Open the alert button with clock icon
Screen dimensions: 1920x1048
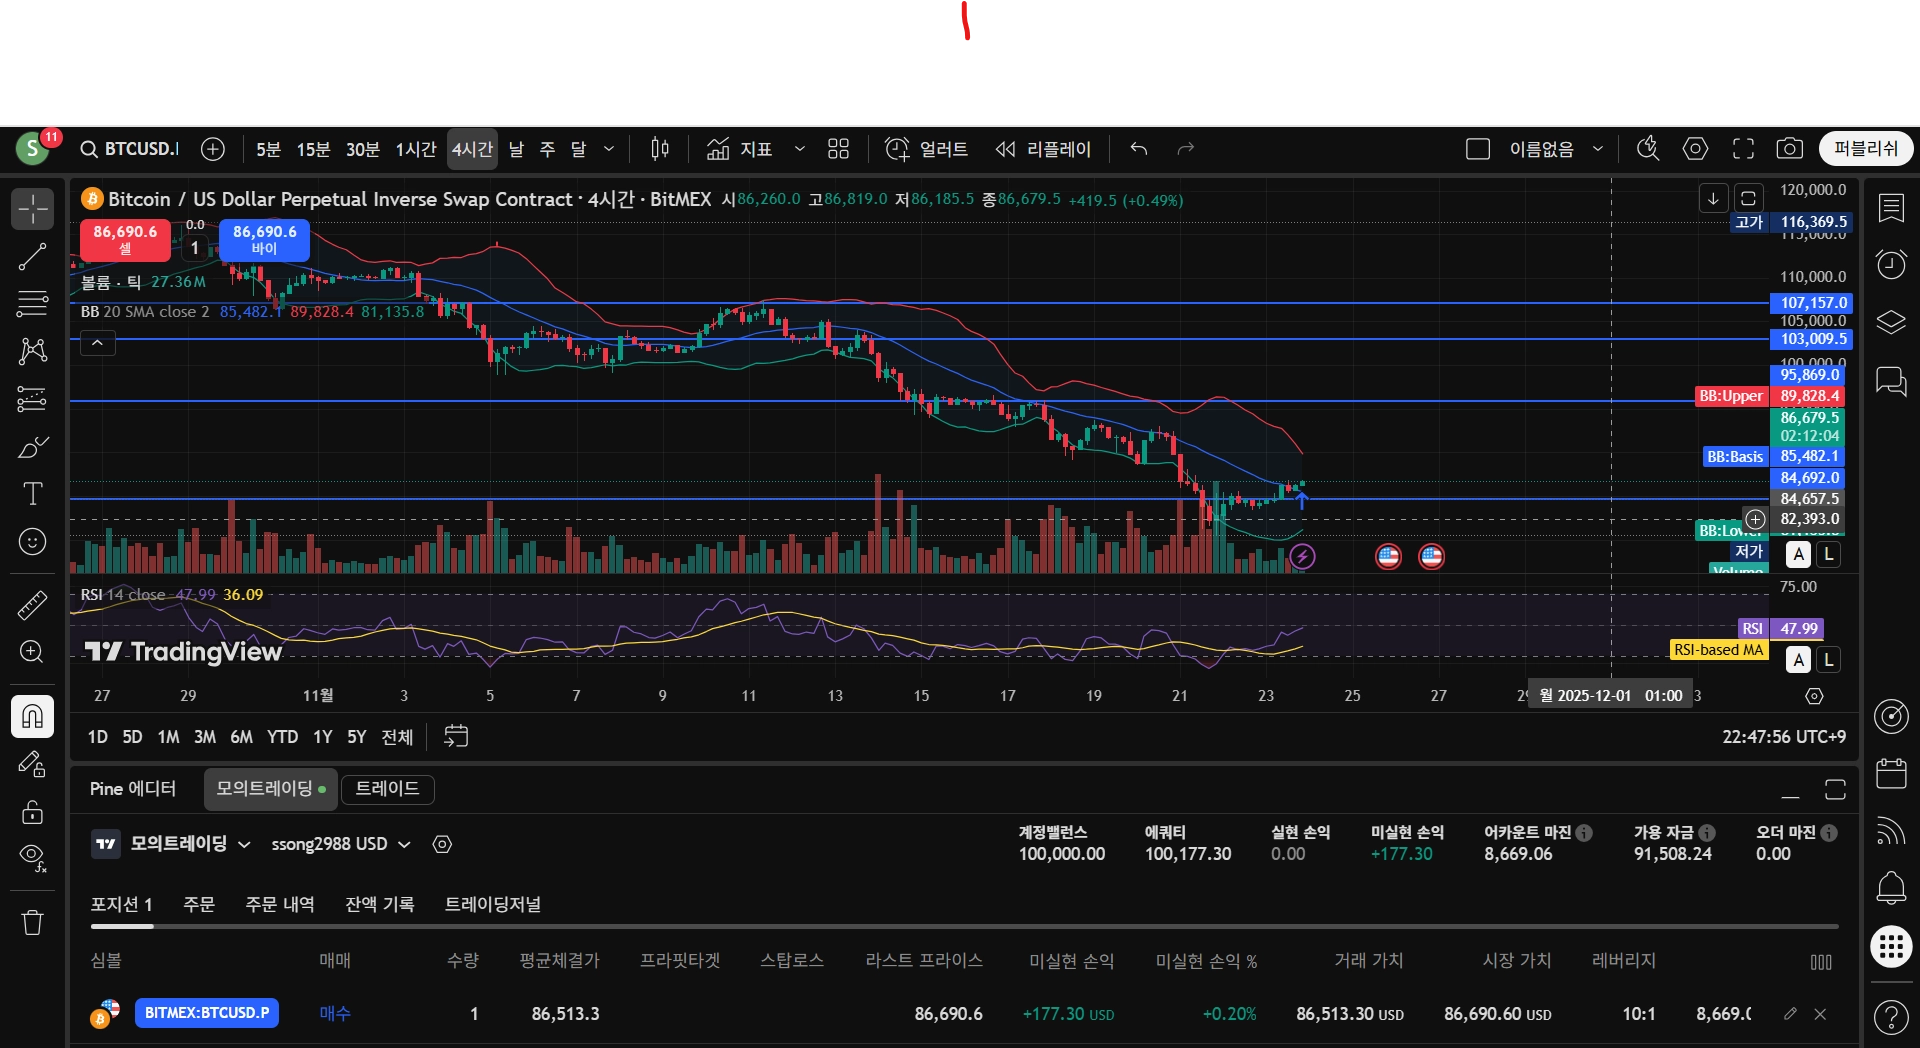tap(926, 149)
